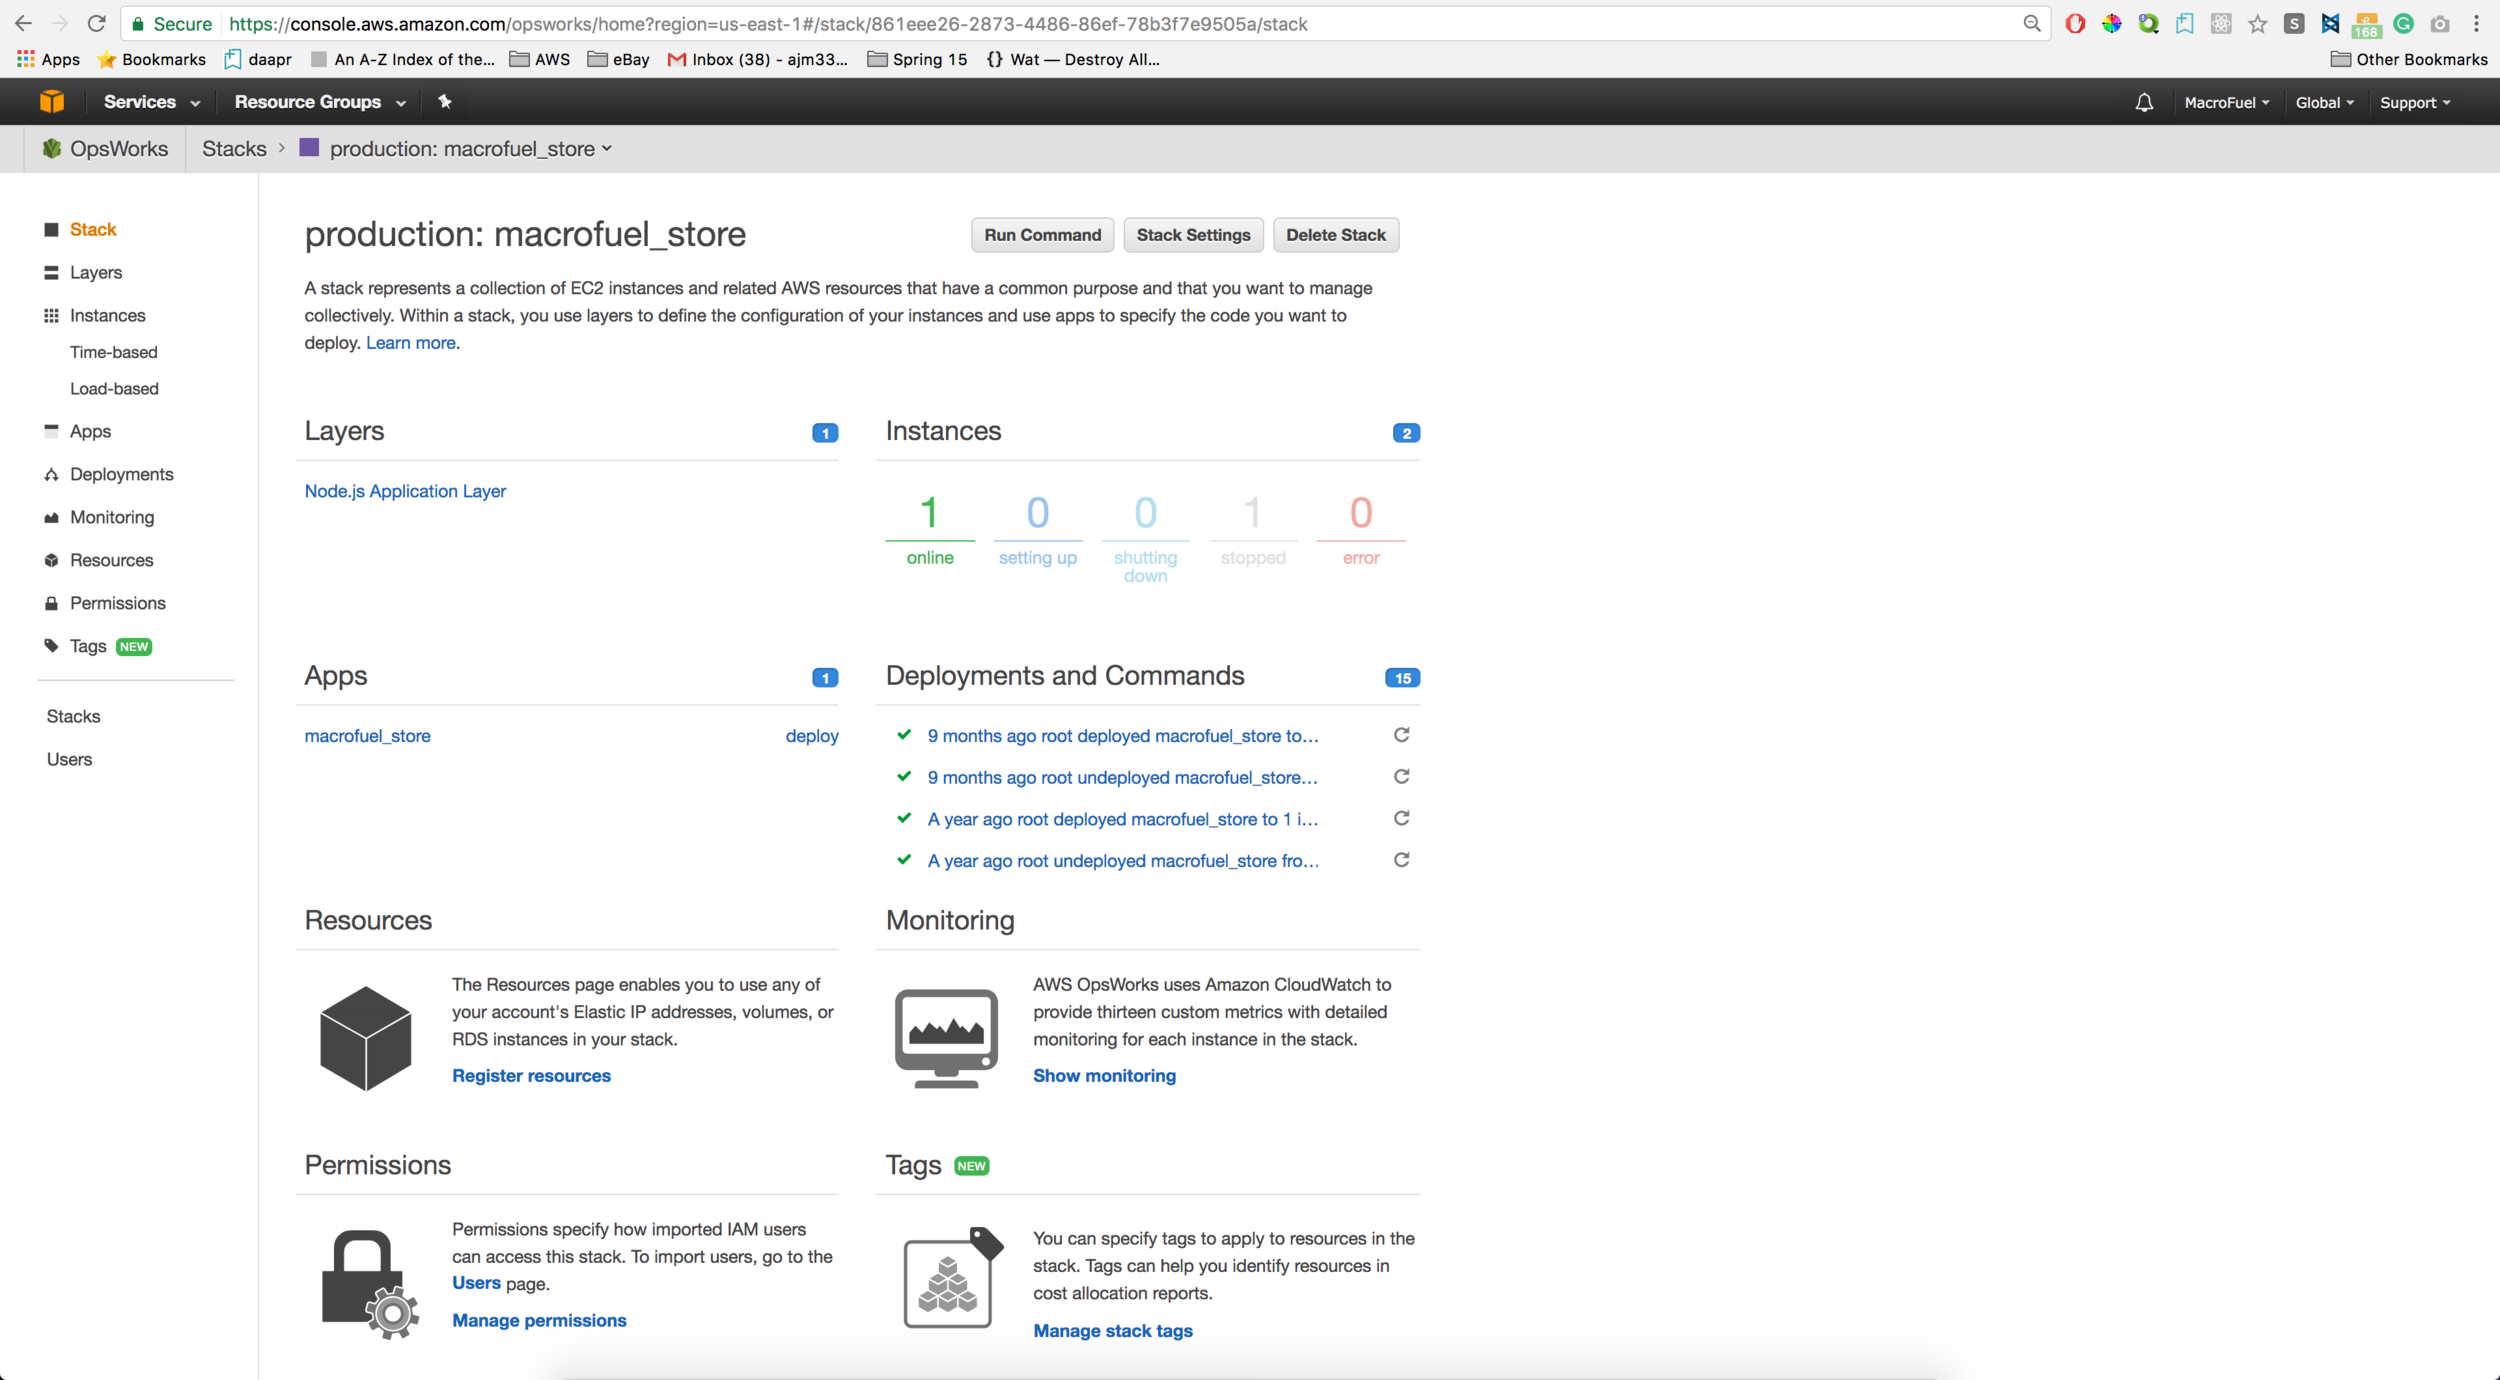Expand the Support dropdown menu
This screenshot has height=1380, width=2500.
pyautogui.click(x=2415, y=102)
